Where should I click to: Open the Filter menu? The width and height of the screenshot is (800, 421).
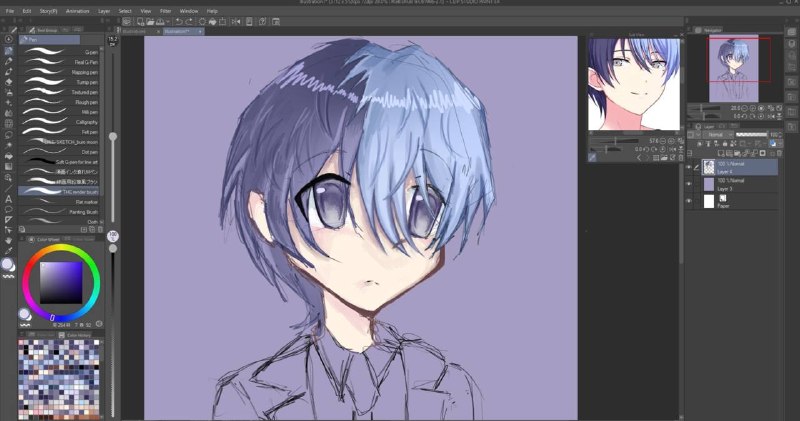tap(165, 11)
